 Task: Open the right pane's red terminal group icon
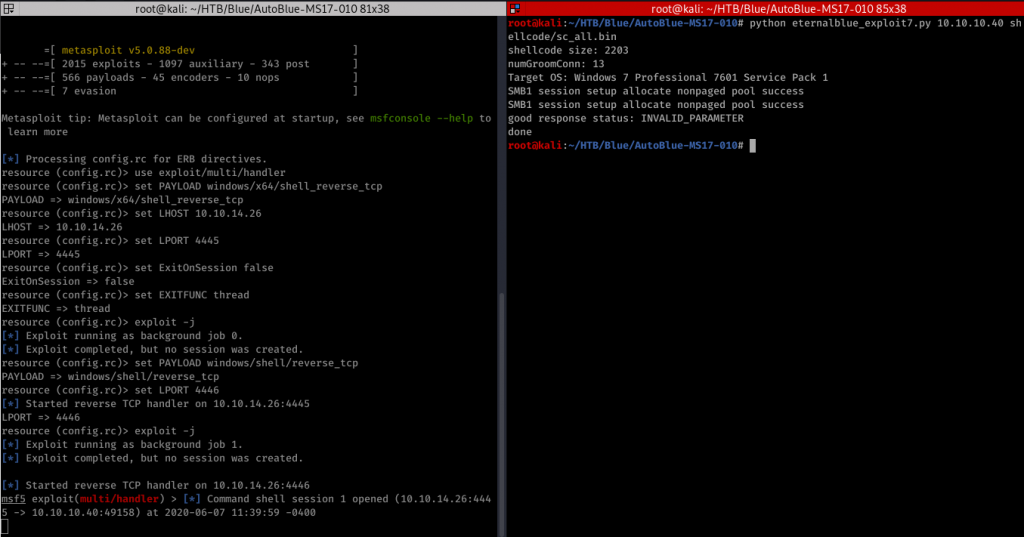point(515,8)
